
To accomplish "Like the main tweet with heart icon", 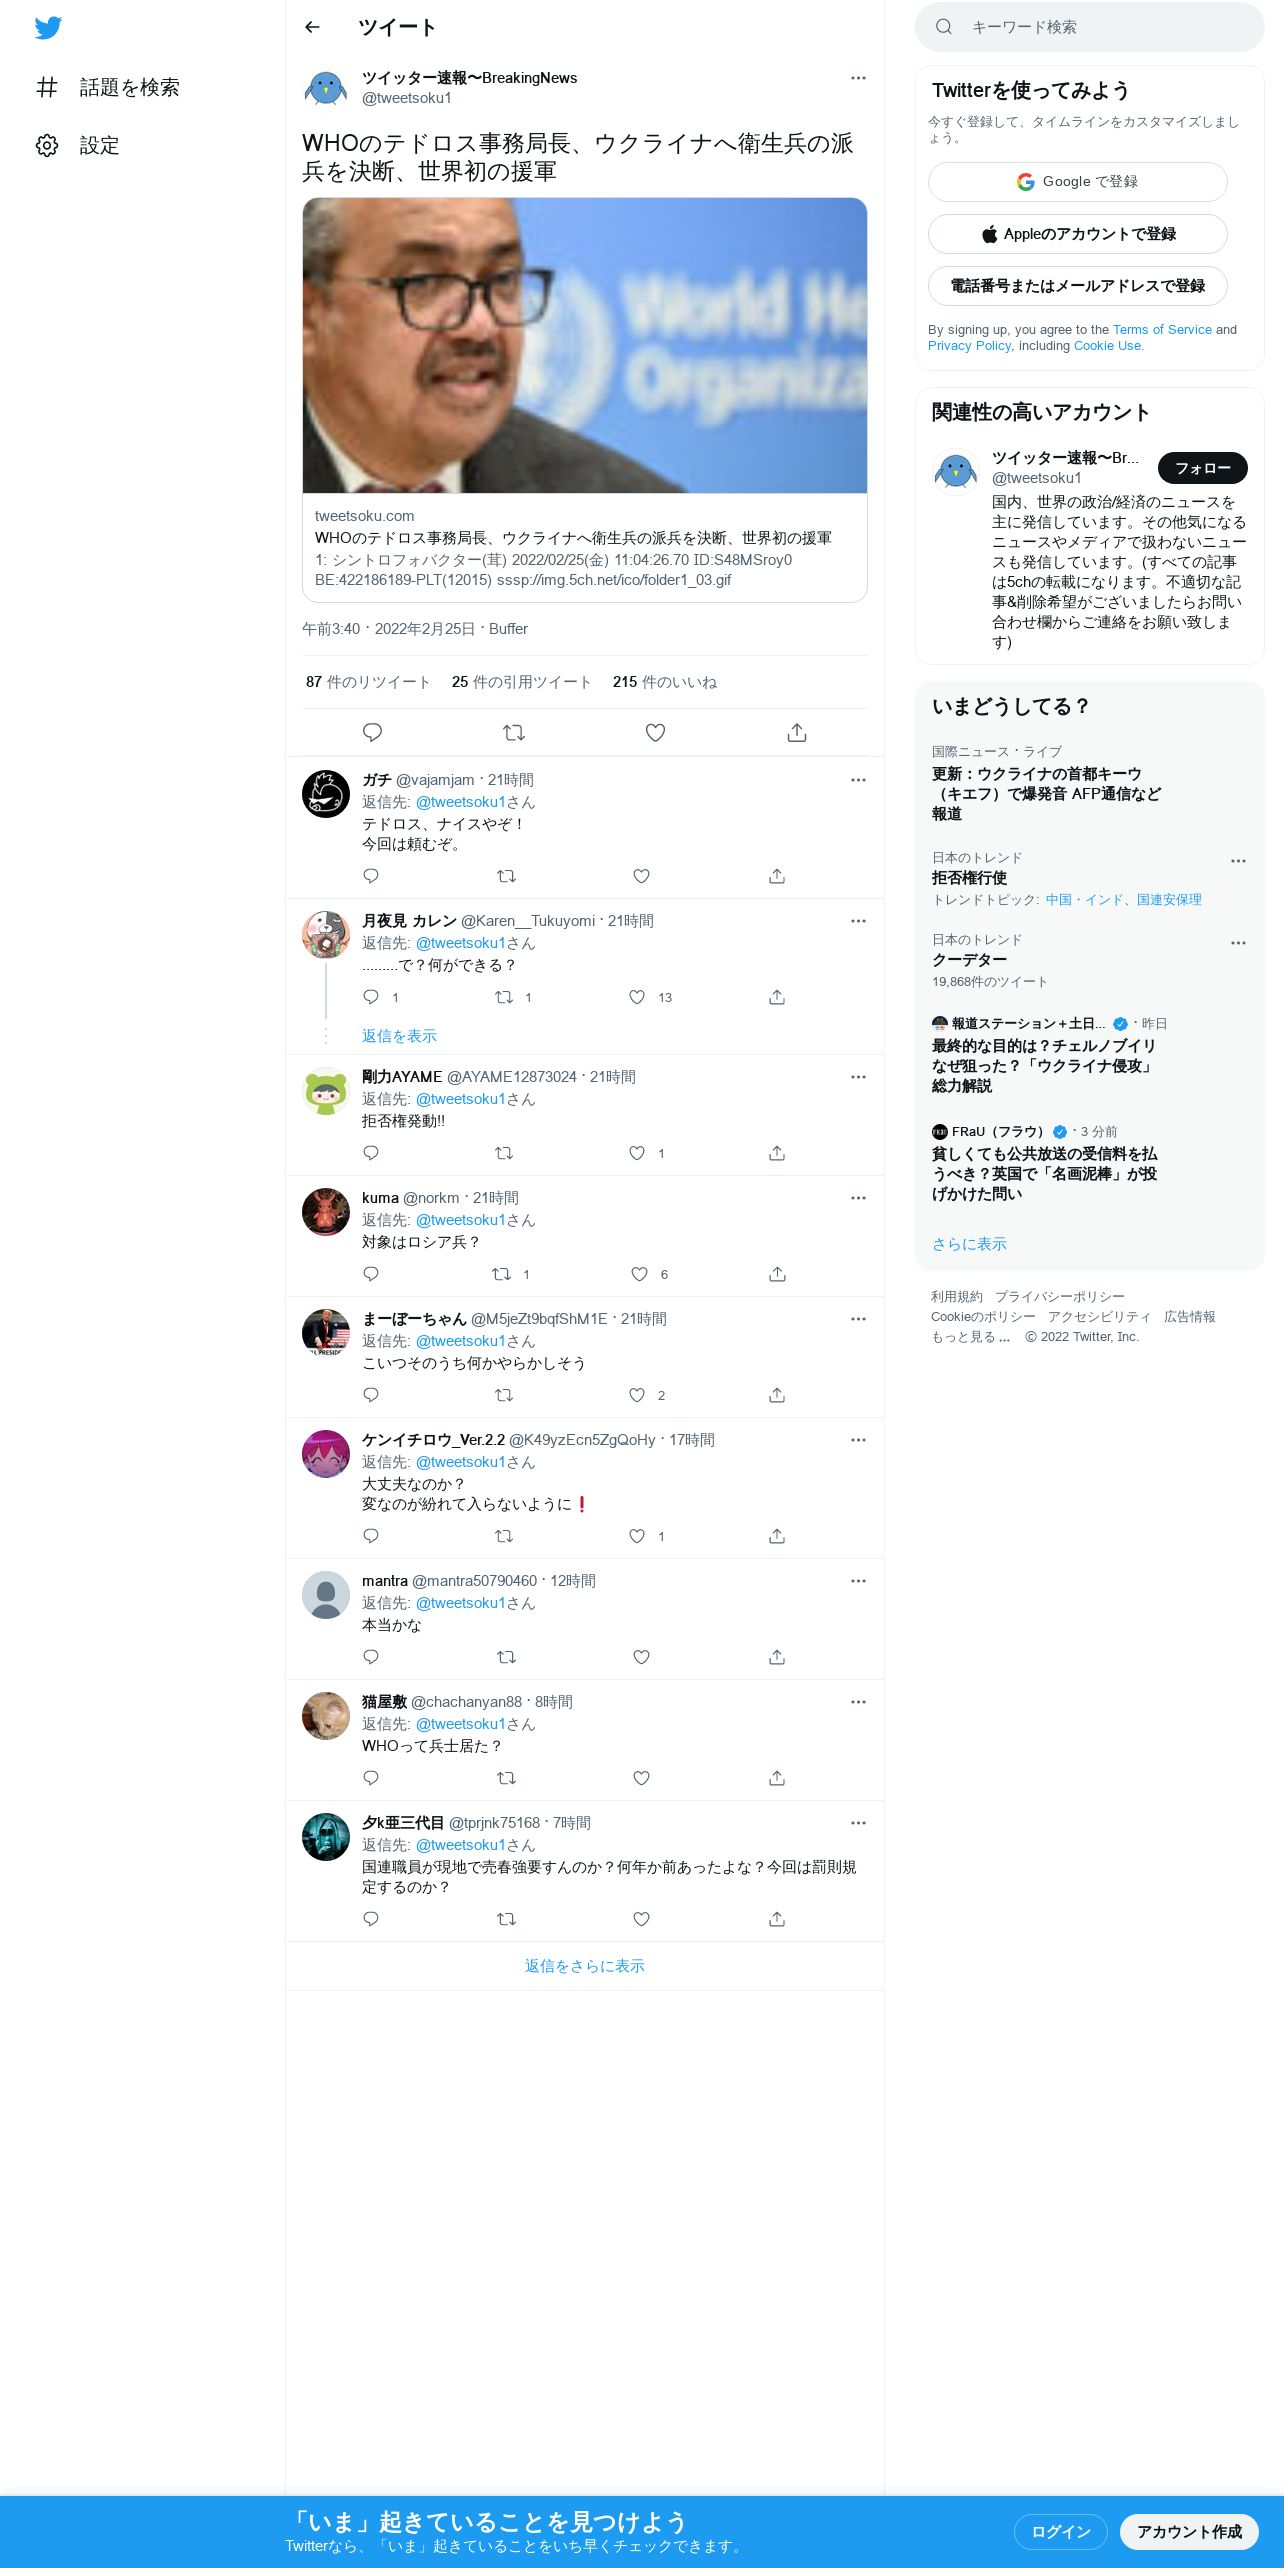I will tap(655, 732).
